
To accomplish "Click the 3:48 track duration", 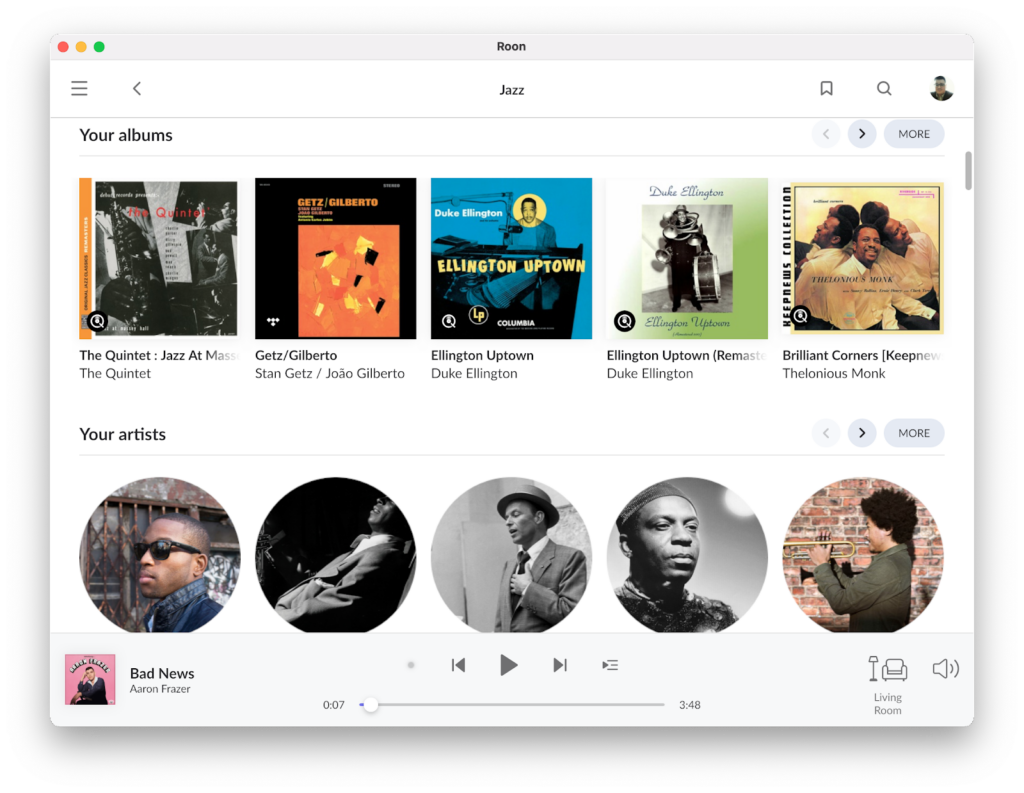I will click(x=690, y=705).
